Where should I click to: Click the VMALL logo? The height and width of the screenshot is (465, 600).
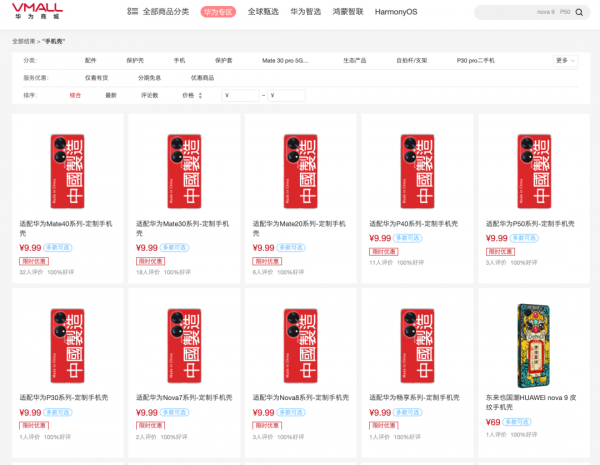click(37, 11)
